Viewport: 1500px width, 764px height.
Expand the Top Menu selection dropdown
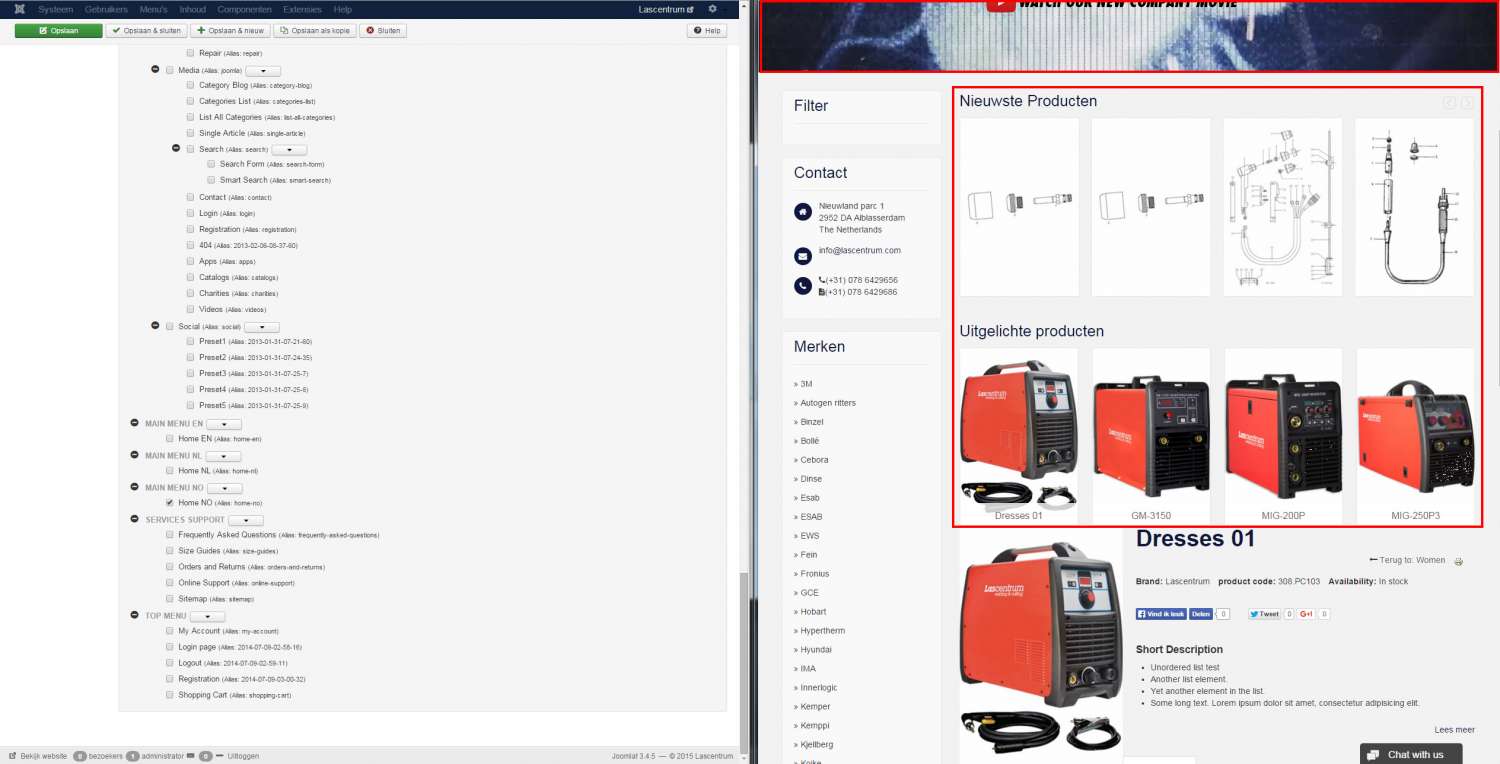coord(207,616)
